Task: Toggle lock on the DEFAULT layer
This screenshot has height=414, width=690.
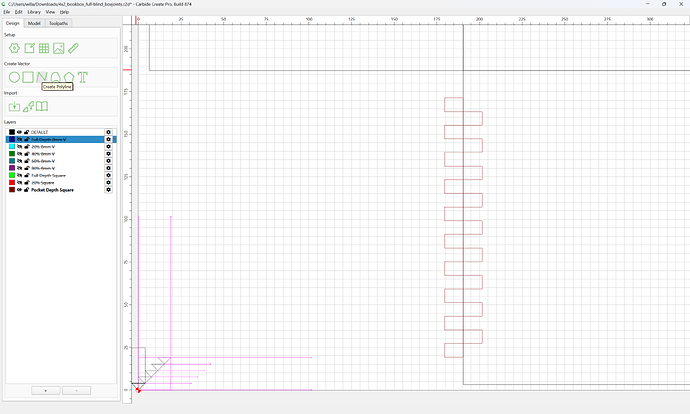Action: 26,132
